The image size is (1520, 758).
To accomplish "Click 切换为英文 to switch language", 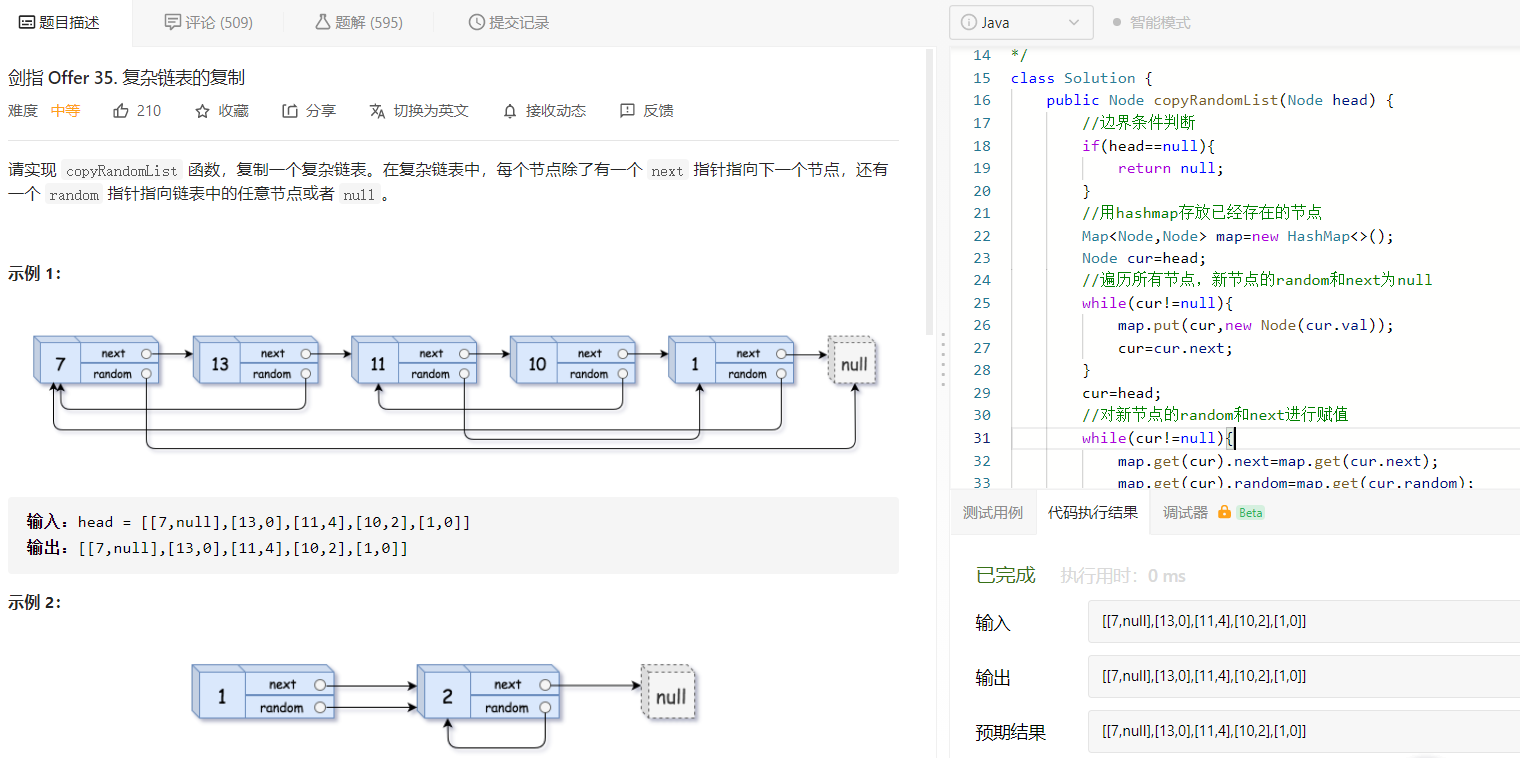I will coord(419,111).
